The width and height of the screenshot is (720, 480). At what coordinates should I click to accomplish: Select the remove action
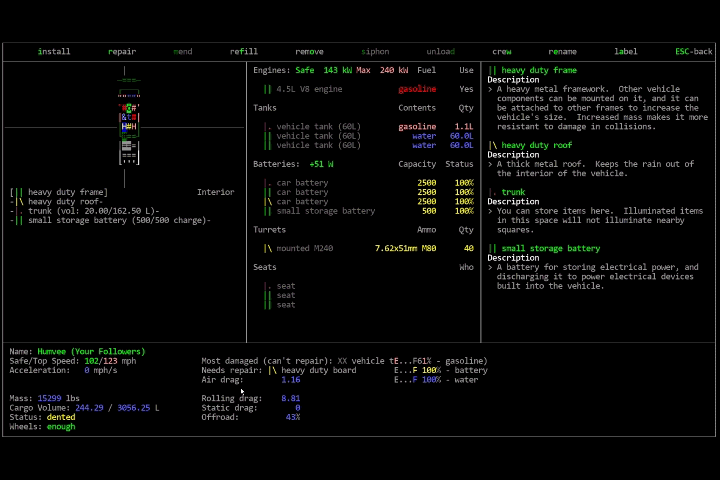pyautogui.click(x=309, y=51)
